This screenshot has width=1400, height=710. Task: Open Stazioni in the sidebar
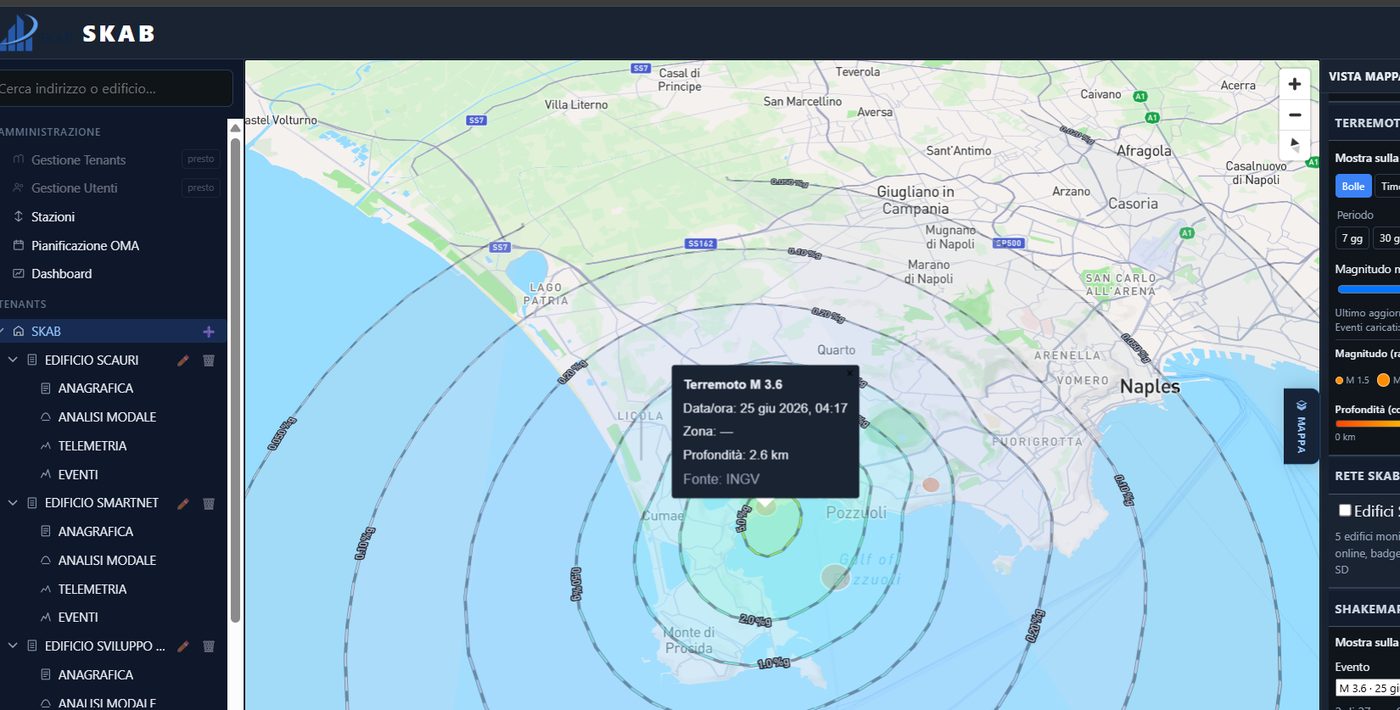(53, 217)
